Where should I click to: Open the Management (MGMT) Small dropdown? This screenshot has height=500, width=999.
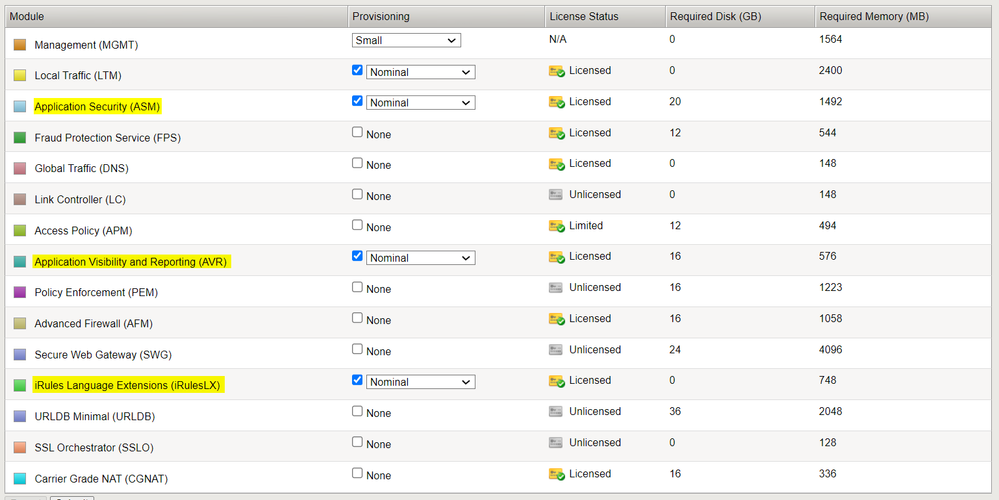[x=406, y=41]
